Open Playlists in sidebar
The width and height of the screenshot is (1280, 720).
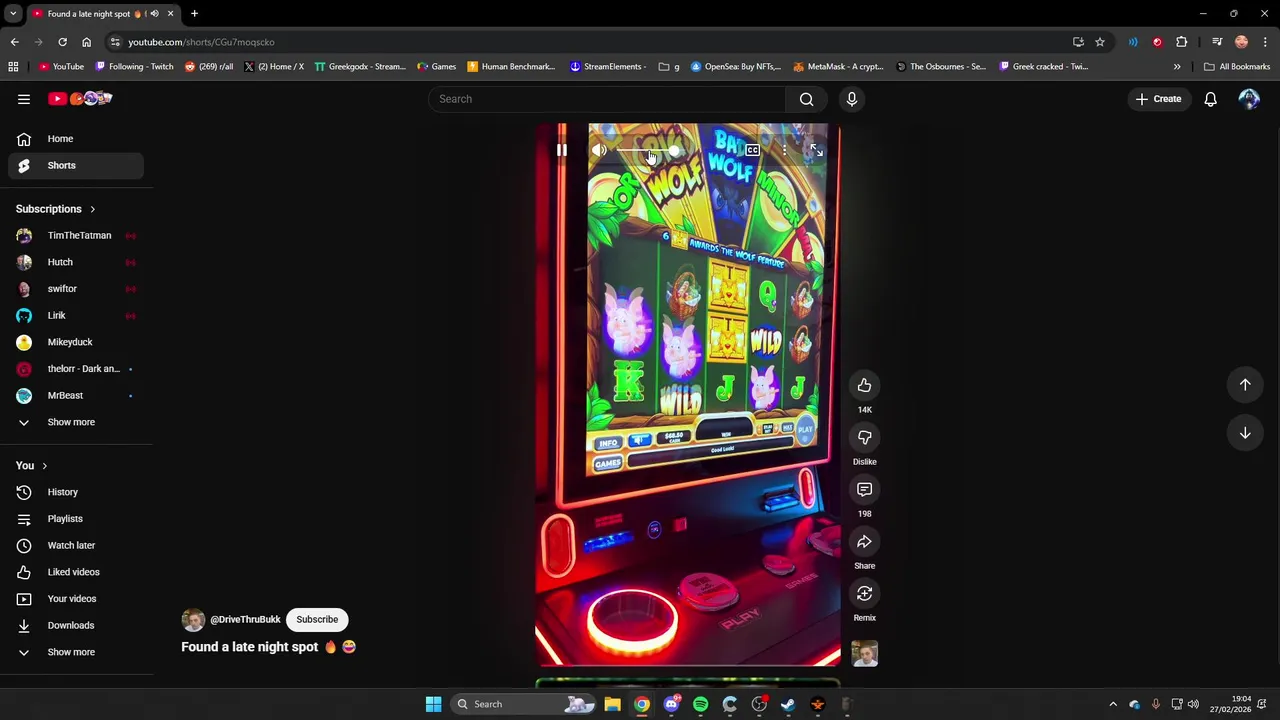pyautogui.click(x=76, y=518)
